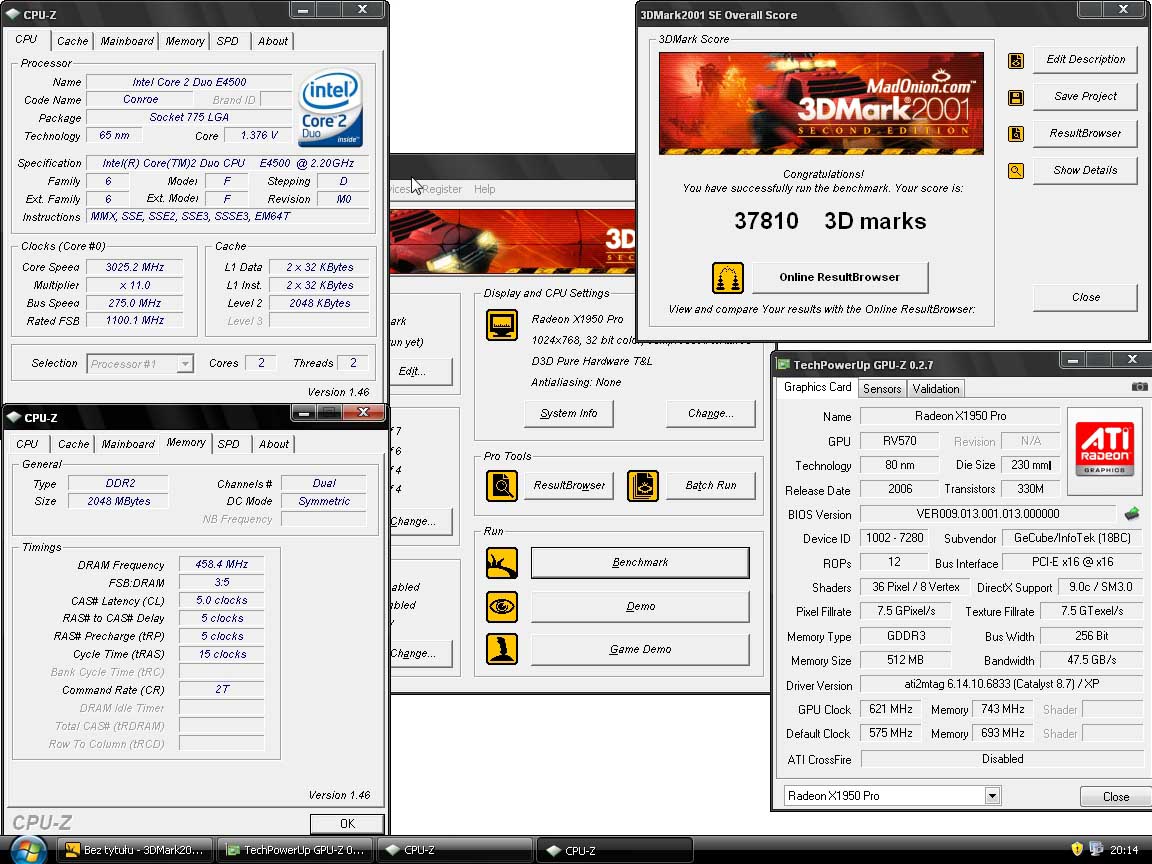Click the Name field showing Intel Core 2 Duo E4500
The width and height of the screenshot is (1152, 864).
click(x=190, y=82)
